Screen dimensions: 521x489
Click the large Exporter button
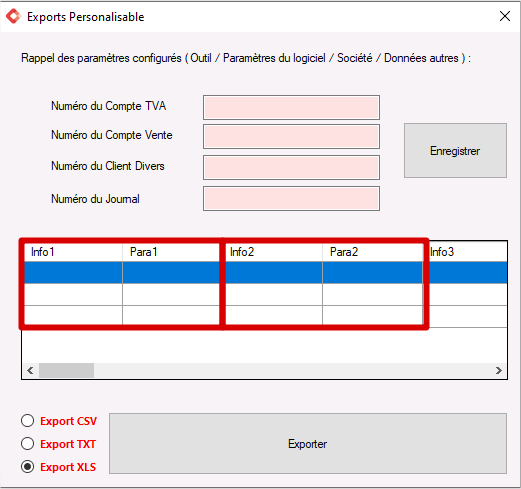[x=308, y=444]
